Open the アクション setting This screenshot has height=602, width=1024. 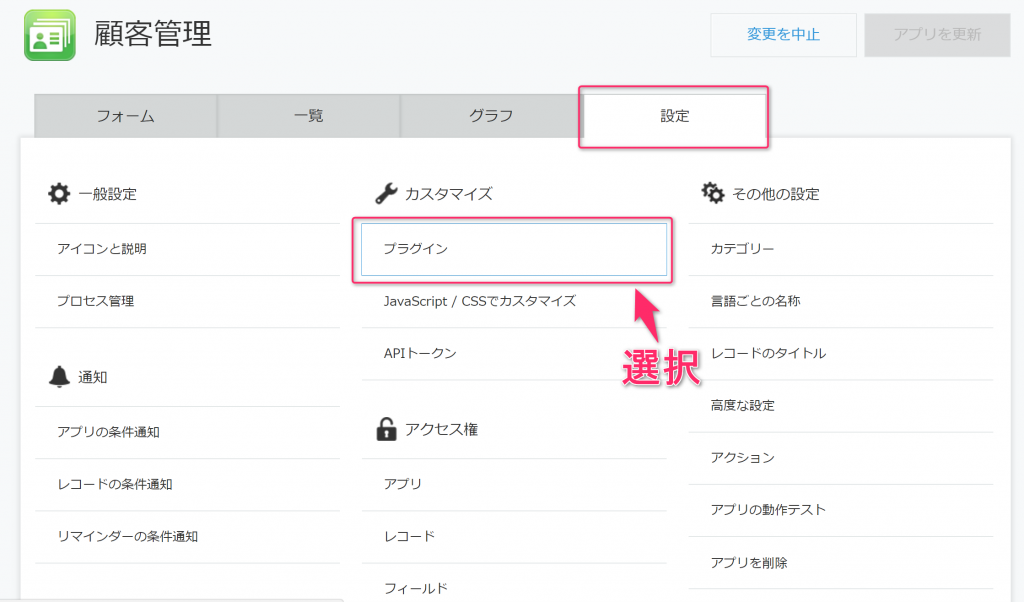point(840,458)
